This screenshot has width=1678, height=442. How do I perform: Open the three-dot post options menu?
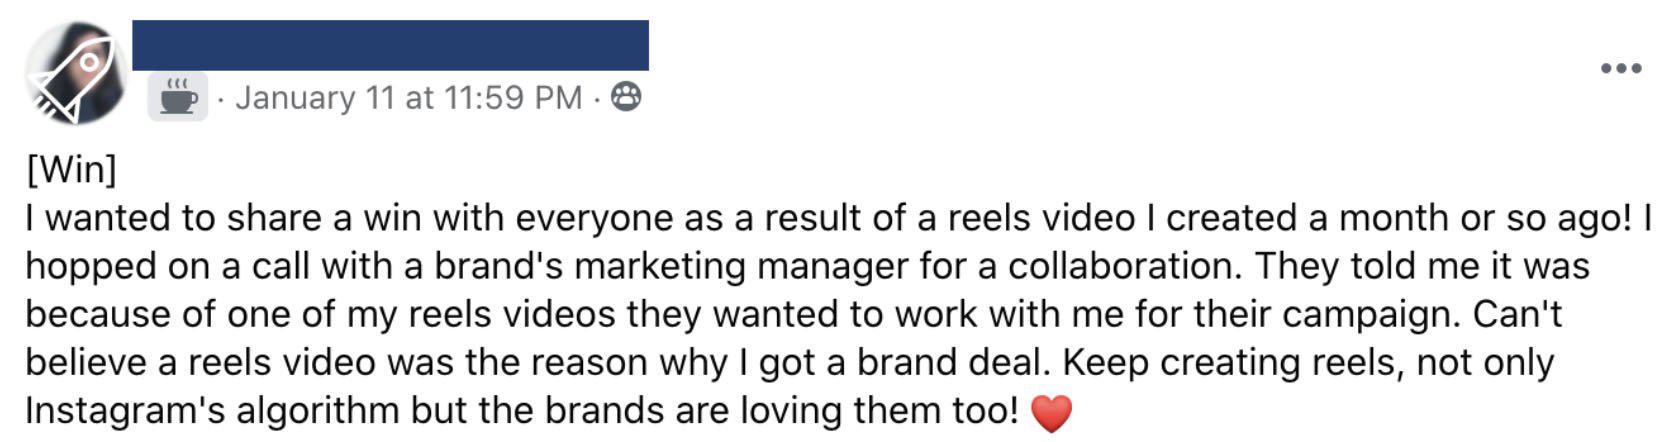pos(1621,68)
